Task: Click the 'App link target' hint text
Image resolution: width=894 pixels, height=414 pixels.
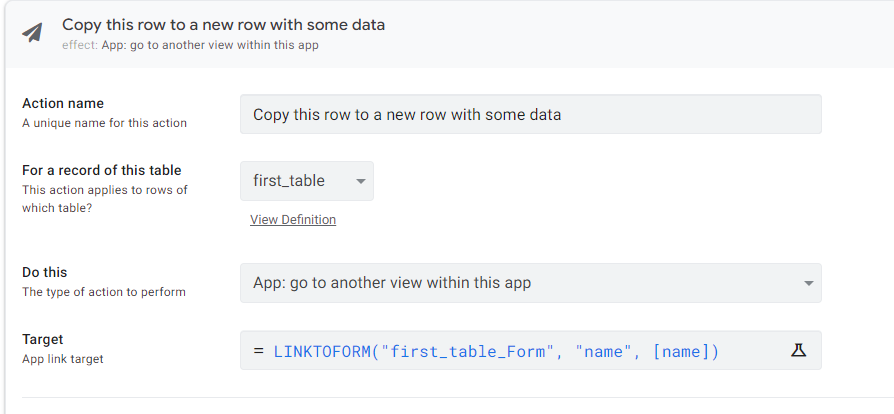Action: tap(63, 359)
